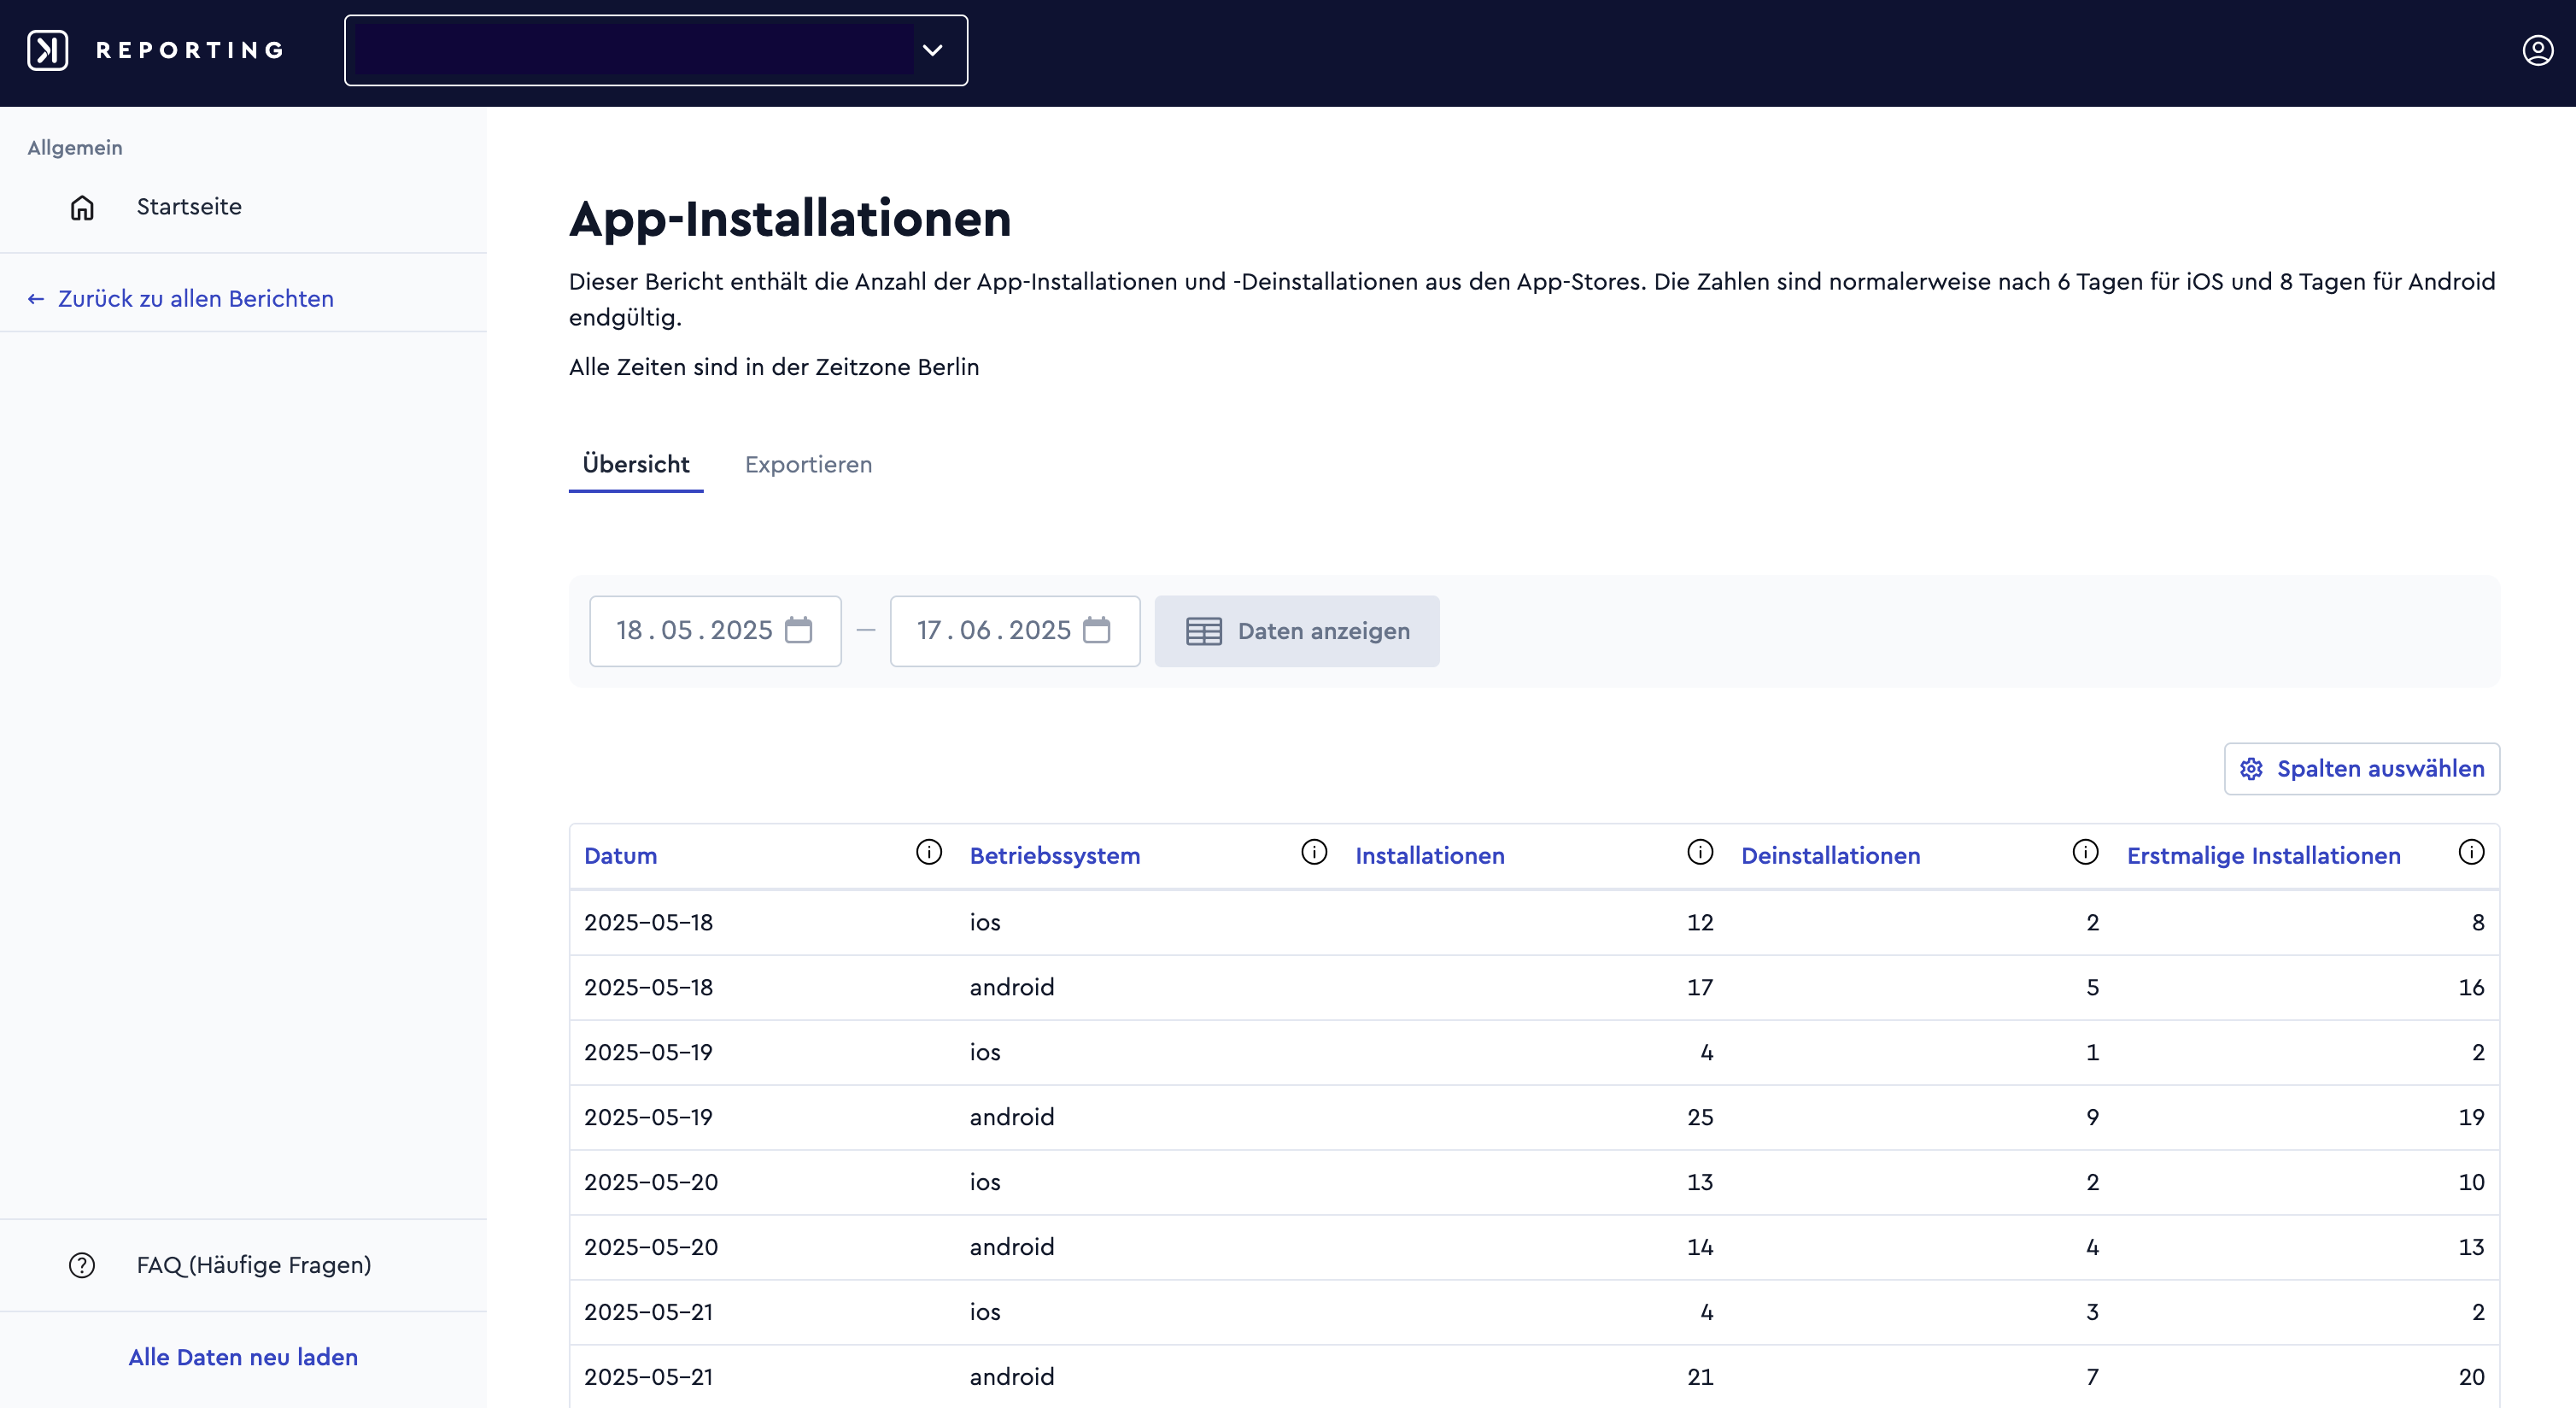2576x1408 pixels.
Task: Click the end date field 17.06.2025
Action: pyautogui.click(x=1015, y=631)
